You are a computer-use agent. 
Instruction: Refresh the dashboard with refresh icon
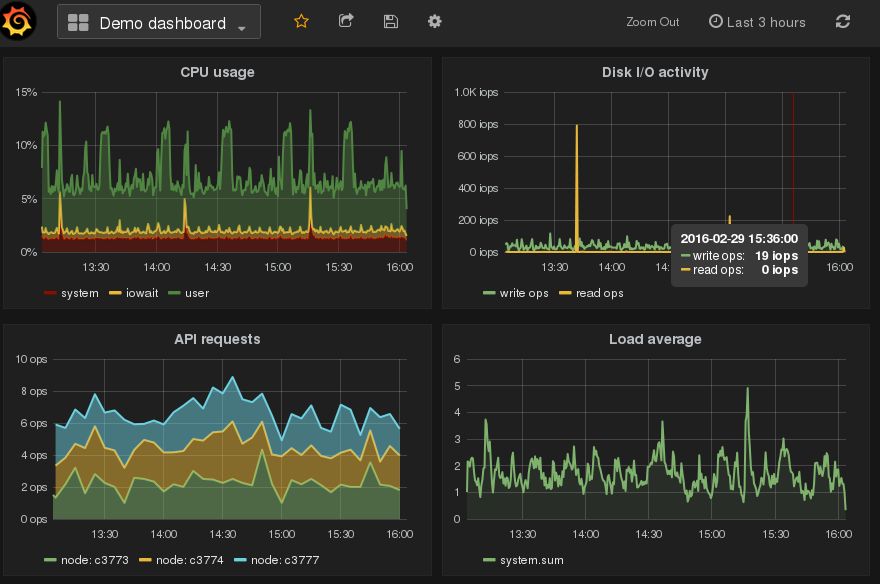[843, 21]
